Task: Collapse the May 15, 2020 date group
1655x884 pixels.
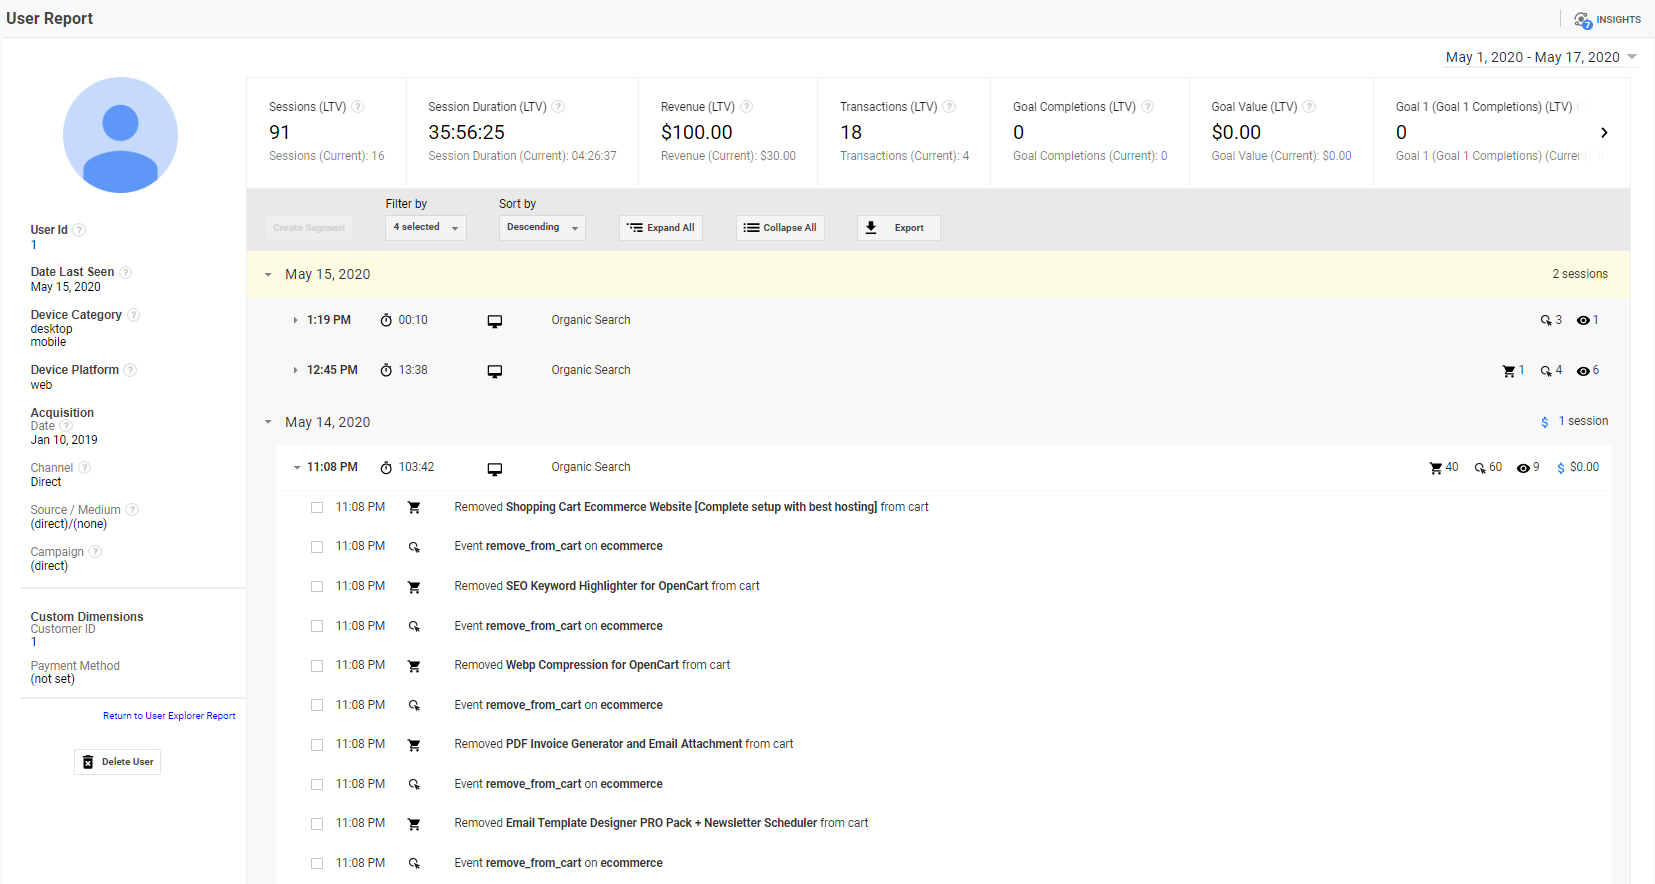Action: (x=268, y=274)
